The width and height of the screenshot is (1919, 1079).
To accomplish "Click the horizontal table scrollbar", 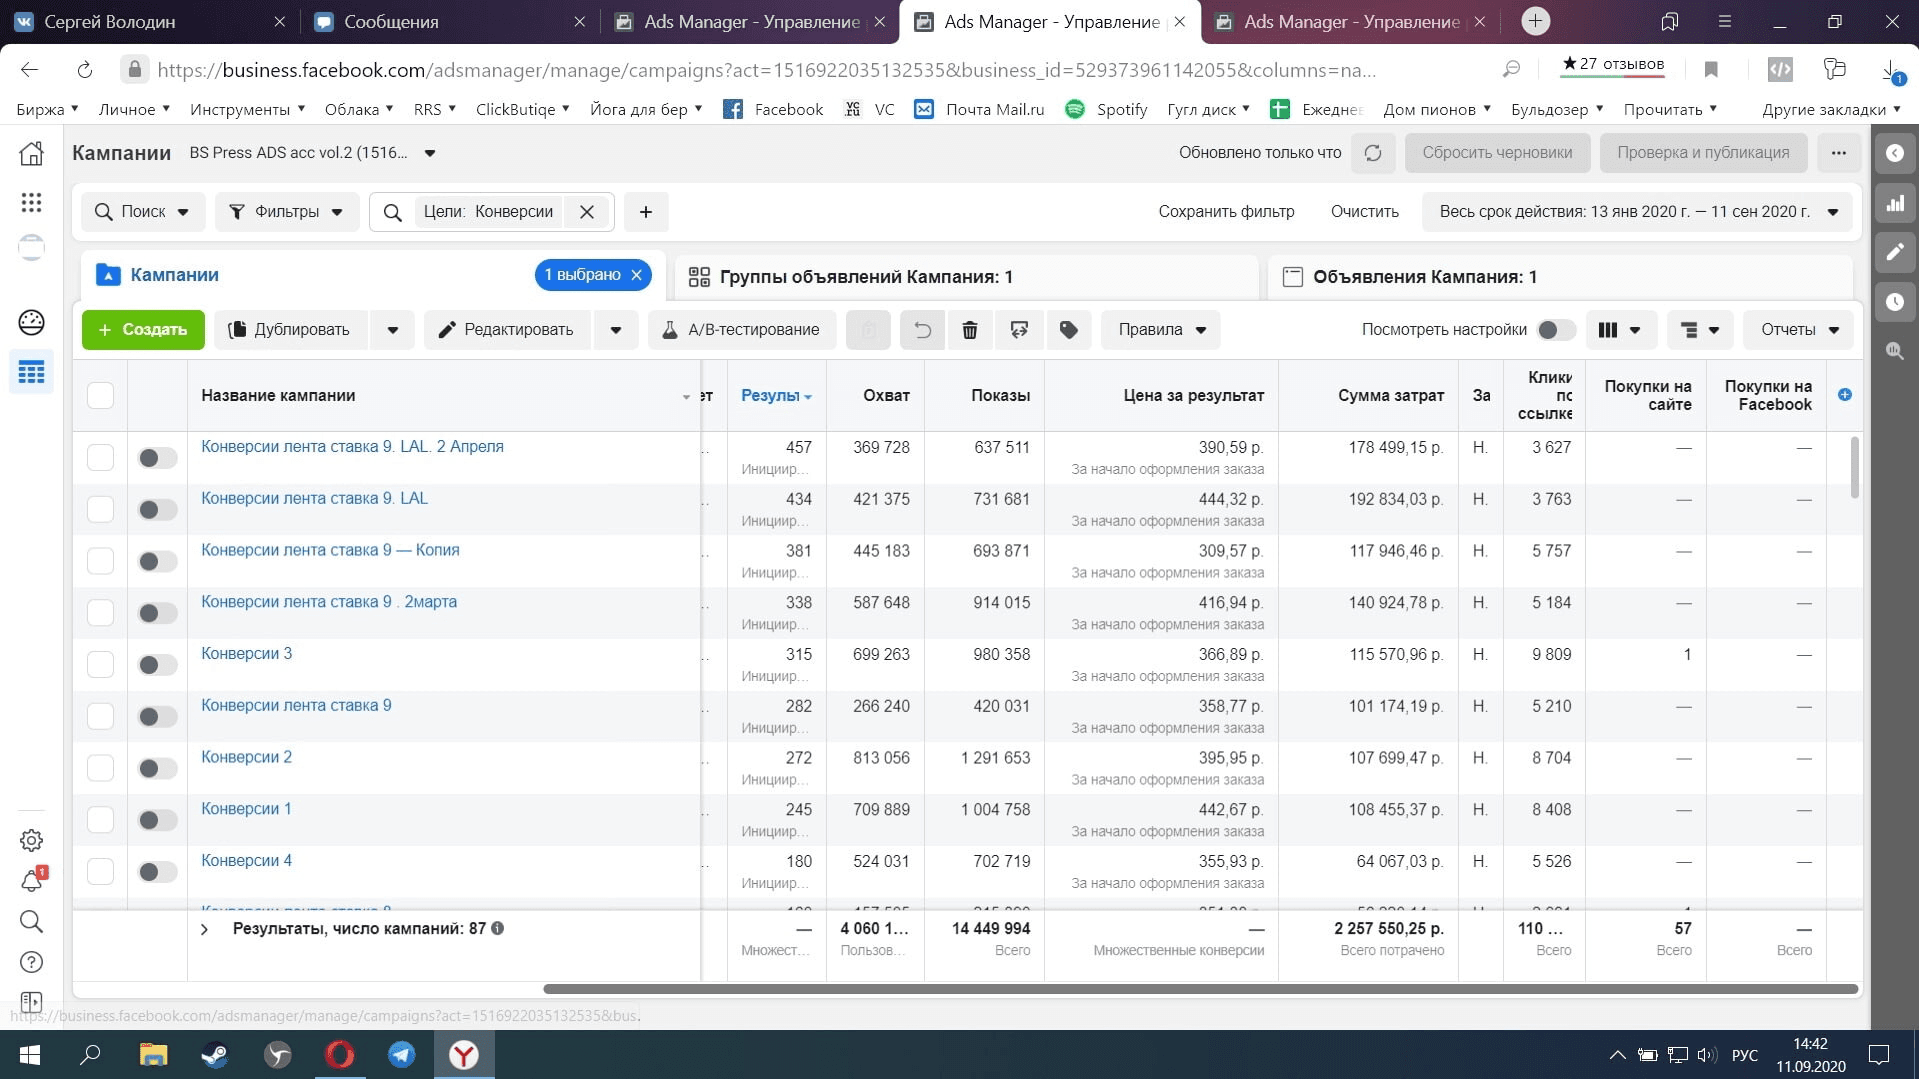I will click(x=1200, y=989).
